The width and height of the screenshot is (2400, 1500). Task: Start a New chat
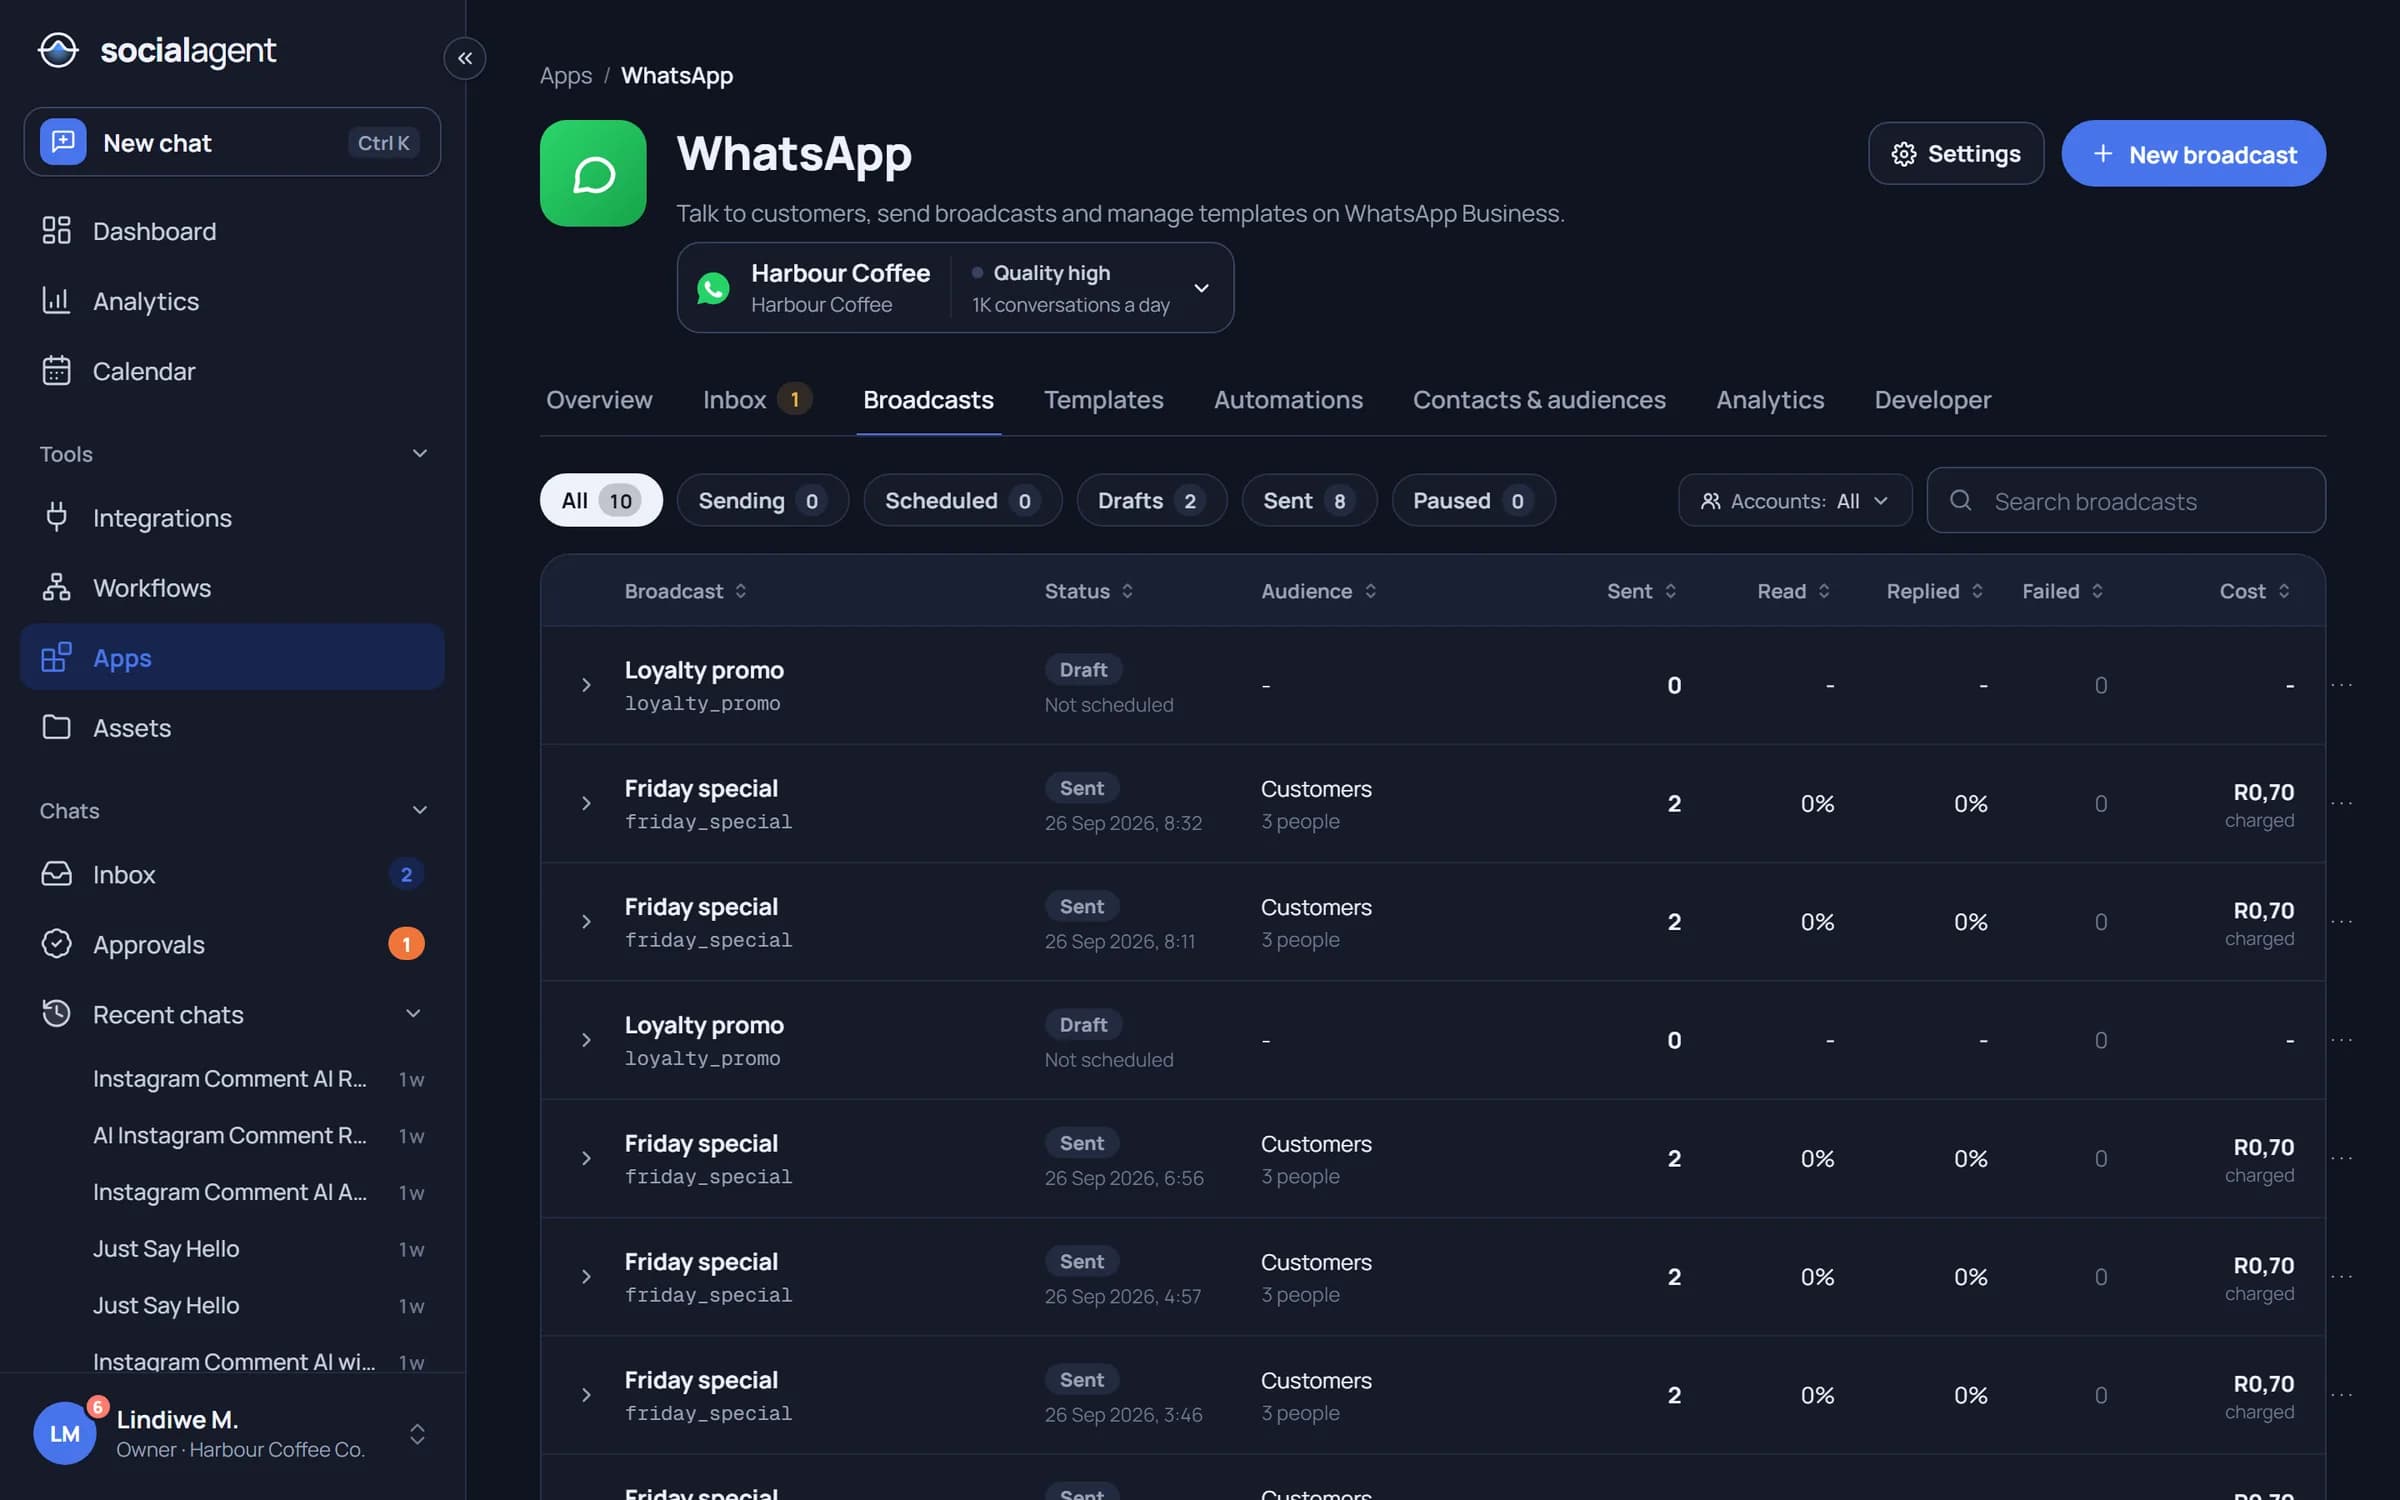(232, 142)
